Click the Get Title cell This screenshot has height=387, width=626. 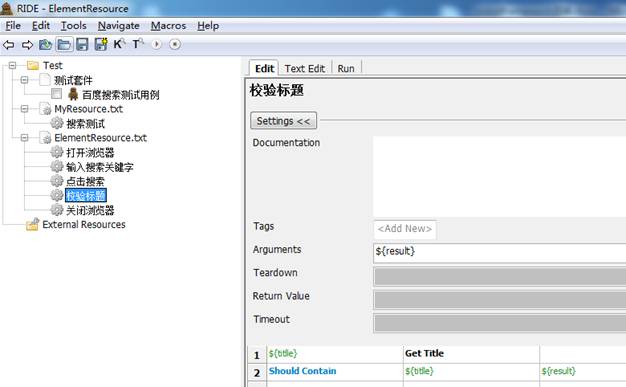(x=471, y=354)
